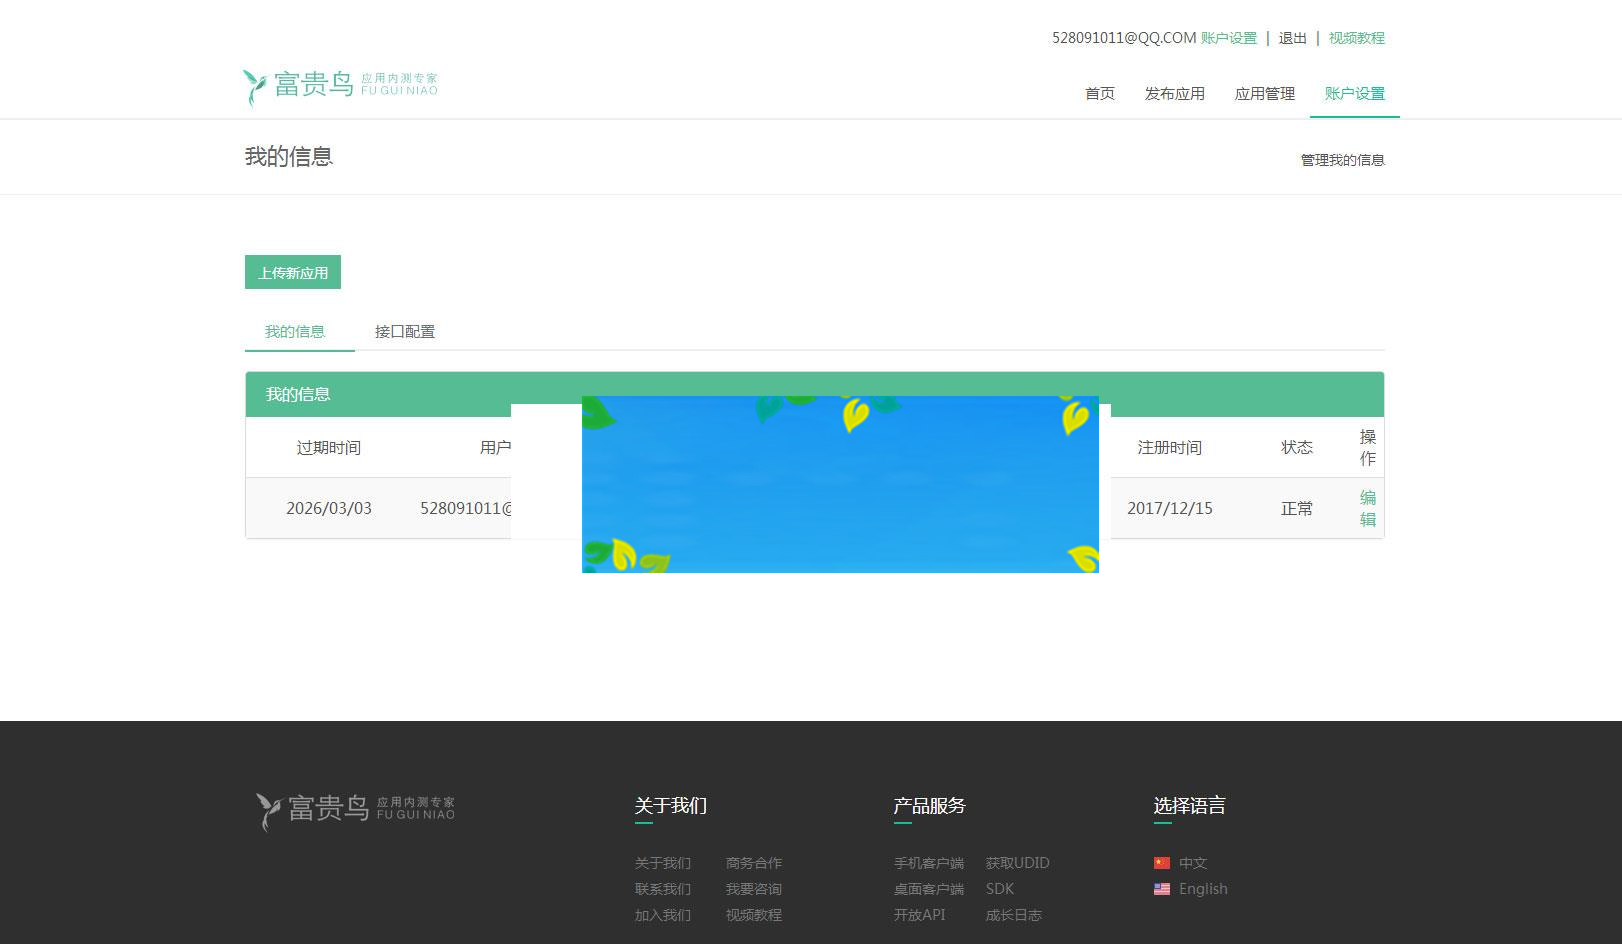Open the 发布应用 navigation item
The height and width of the screenshot is (944, 1622).
click(1175, 93)
